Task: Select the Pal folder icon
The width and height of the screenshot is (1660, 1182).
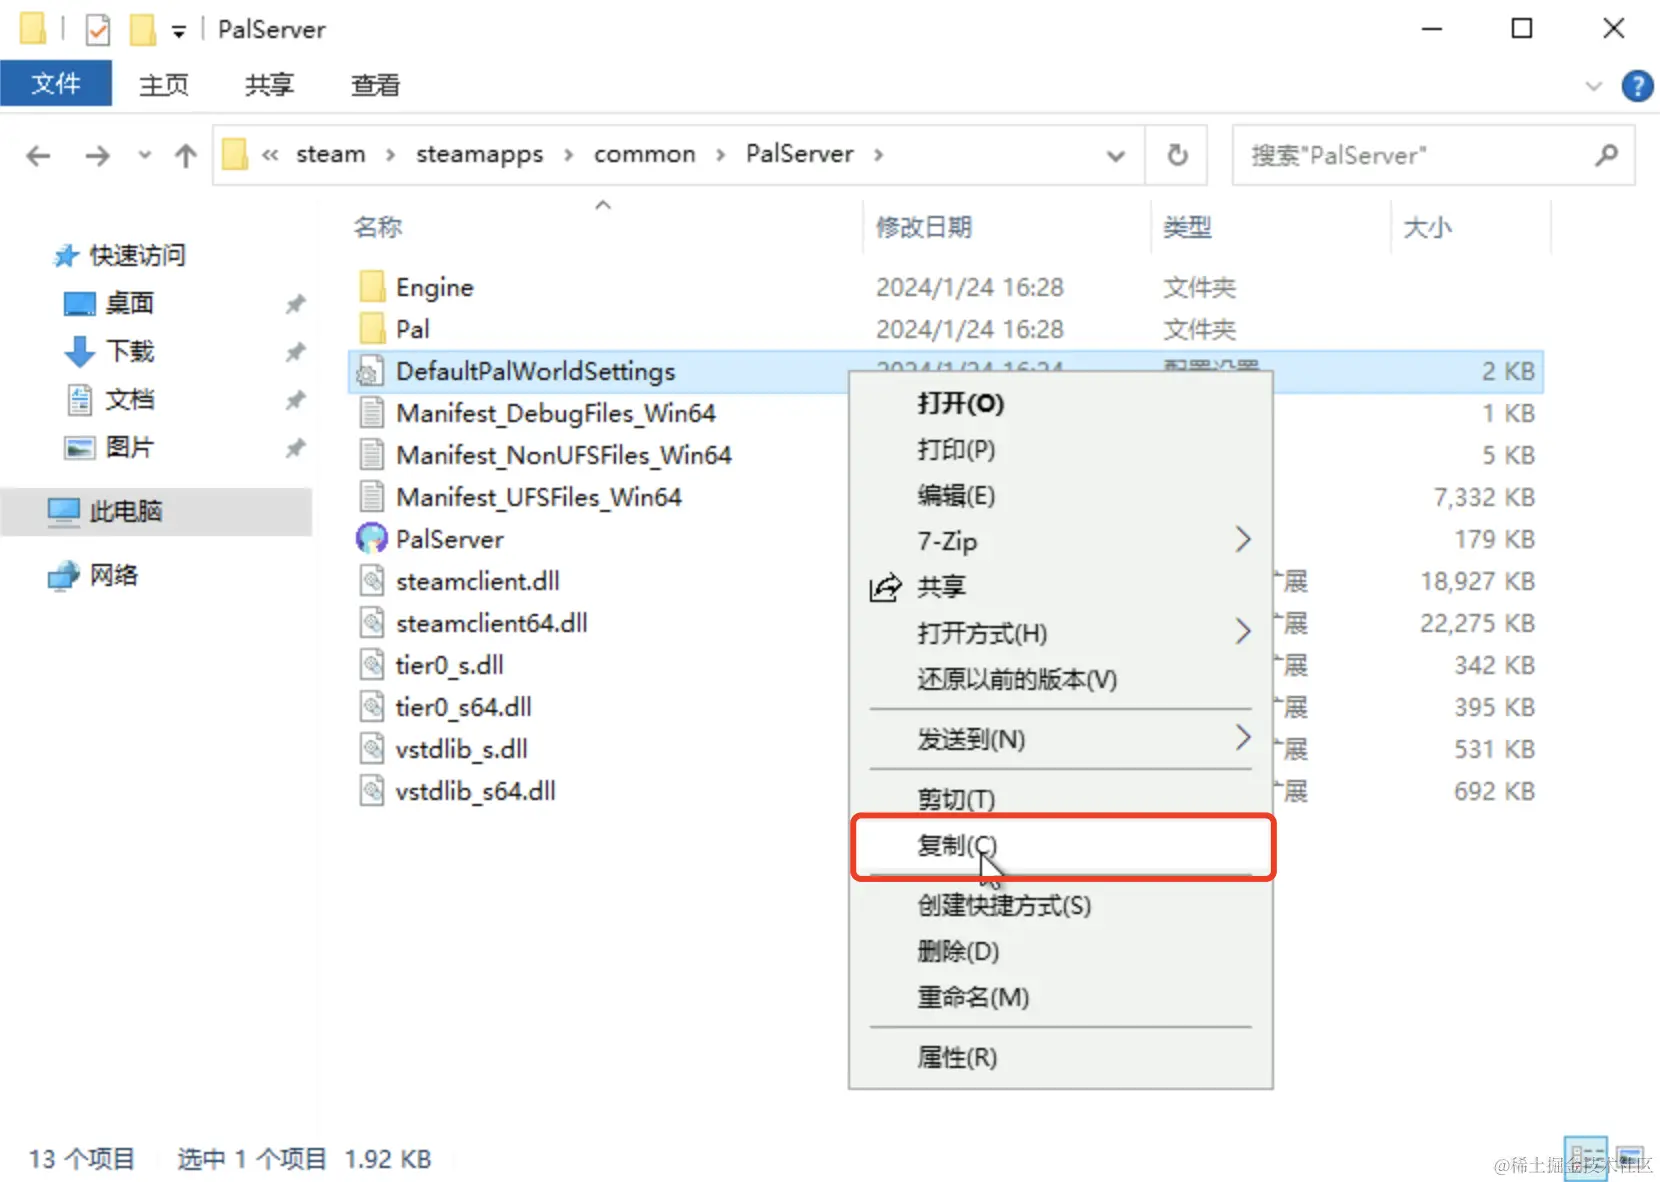Action: (x=372, y=329)
